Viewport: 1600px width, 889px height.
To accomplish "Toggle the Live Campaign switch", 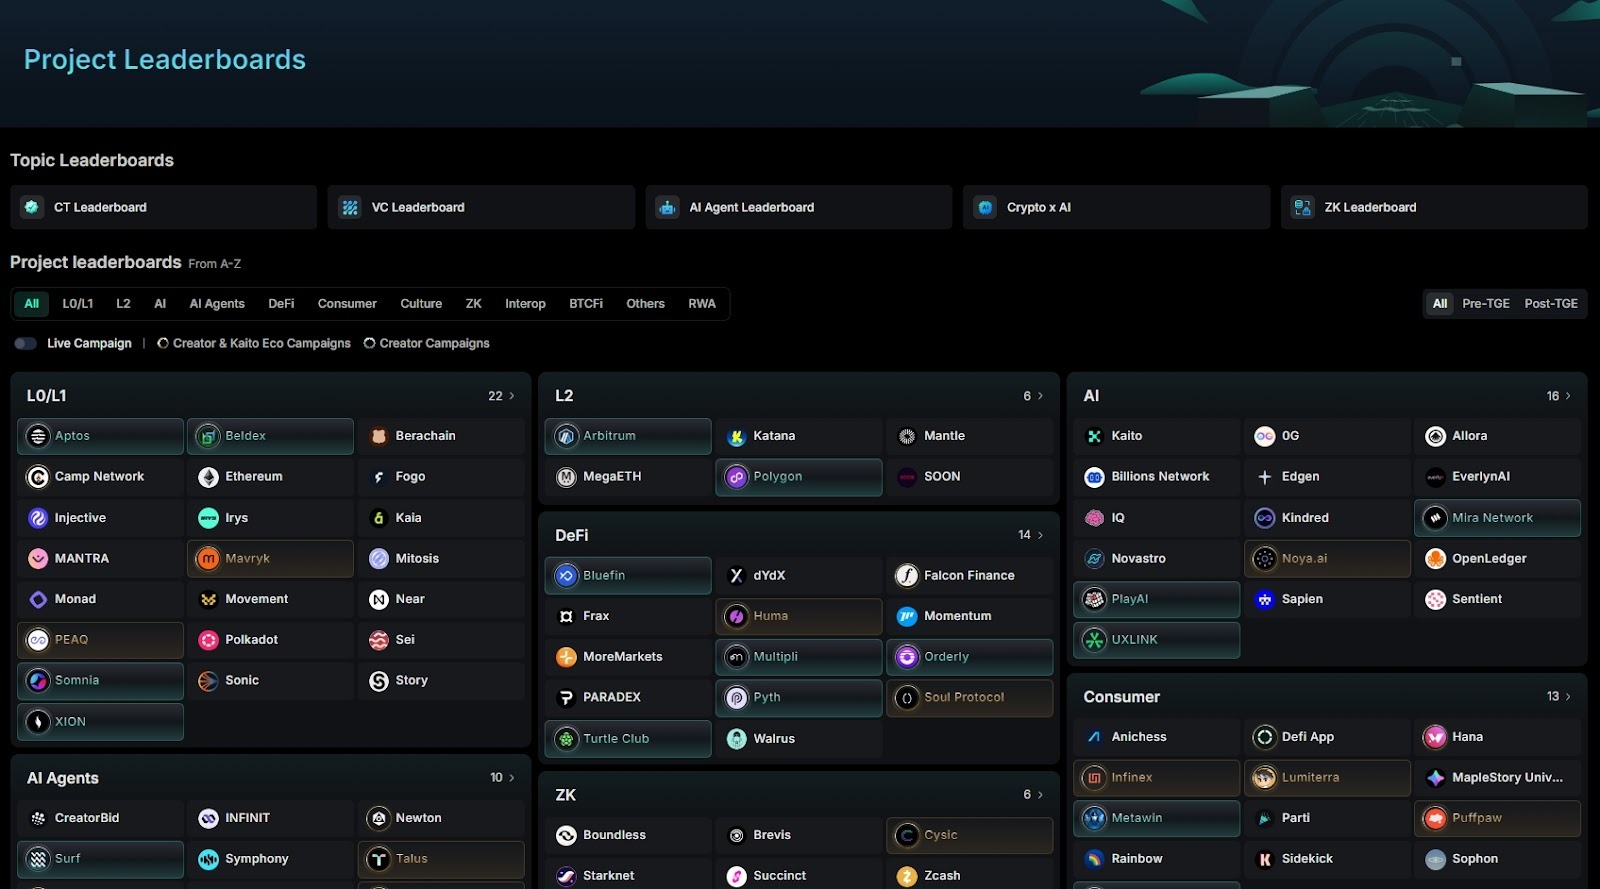I will pyautogui.click(x=25, y=343).
